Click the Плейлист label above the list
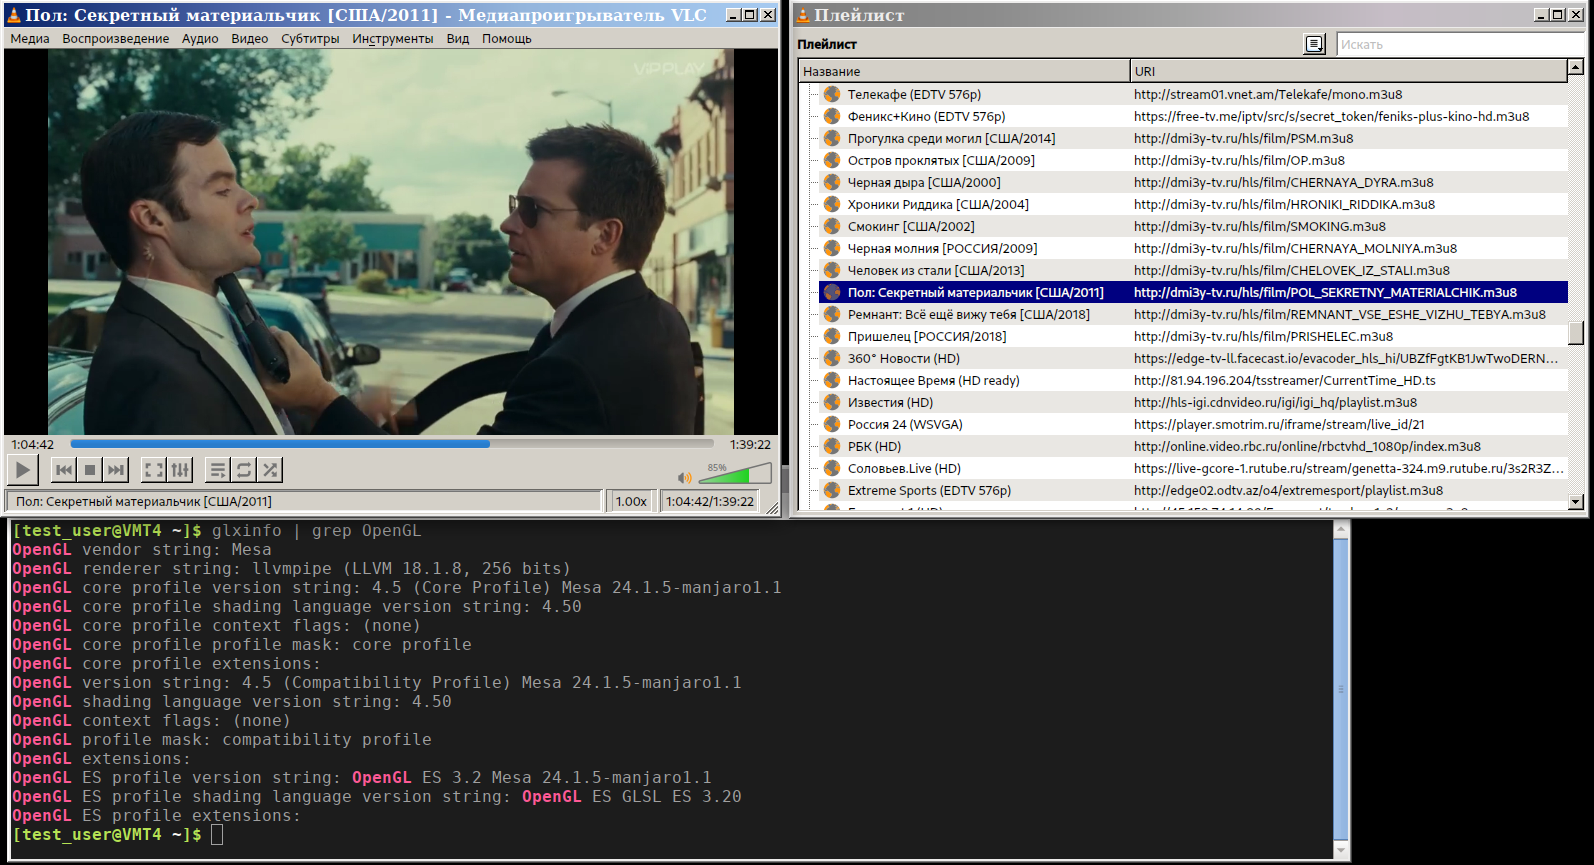Screen dimensions: 1594x865 [x=827, y=44]
